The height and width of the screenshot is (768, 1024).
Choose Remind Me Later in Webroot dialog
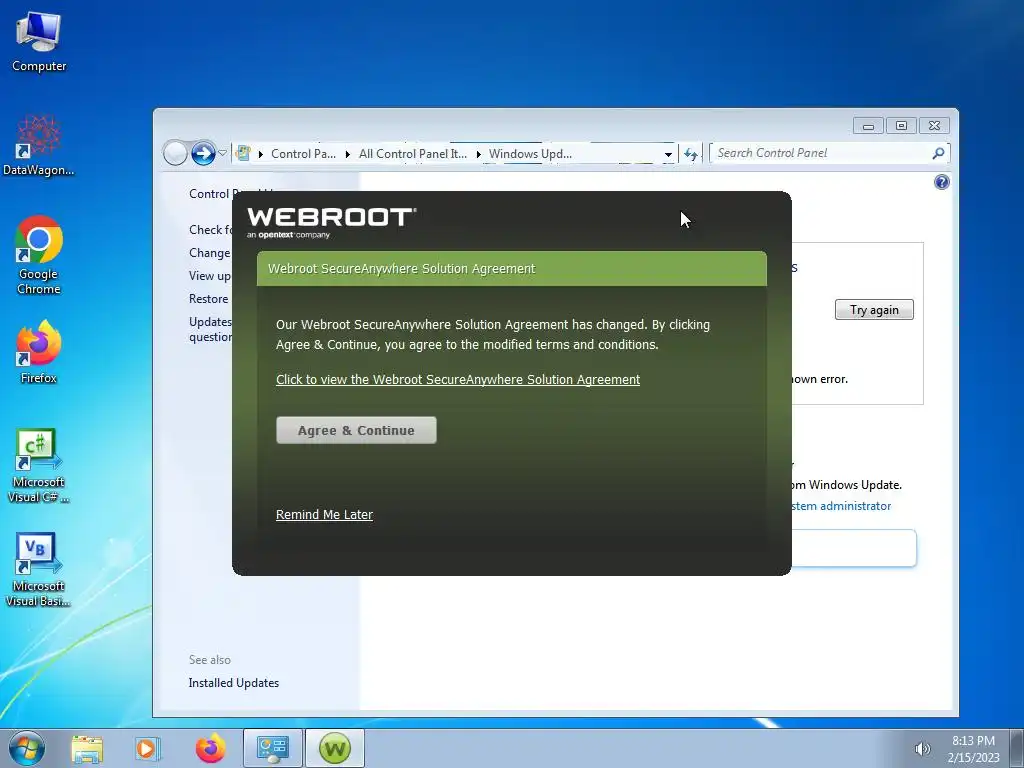pos(324,515)
